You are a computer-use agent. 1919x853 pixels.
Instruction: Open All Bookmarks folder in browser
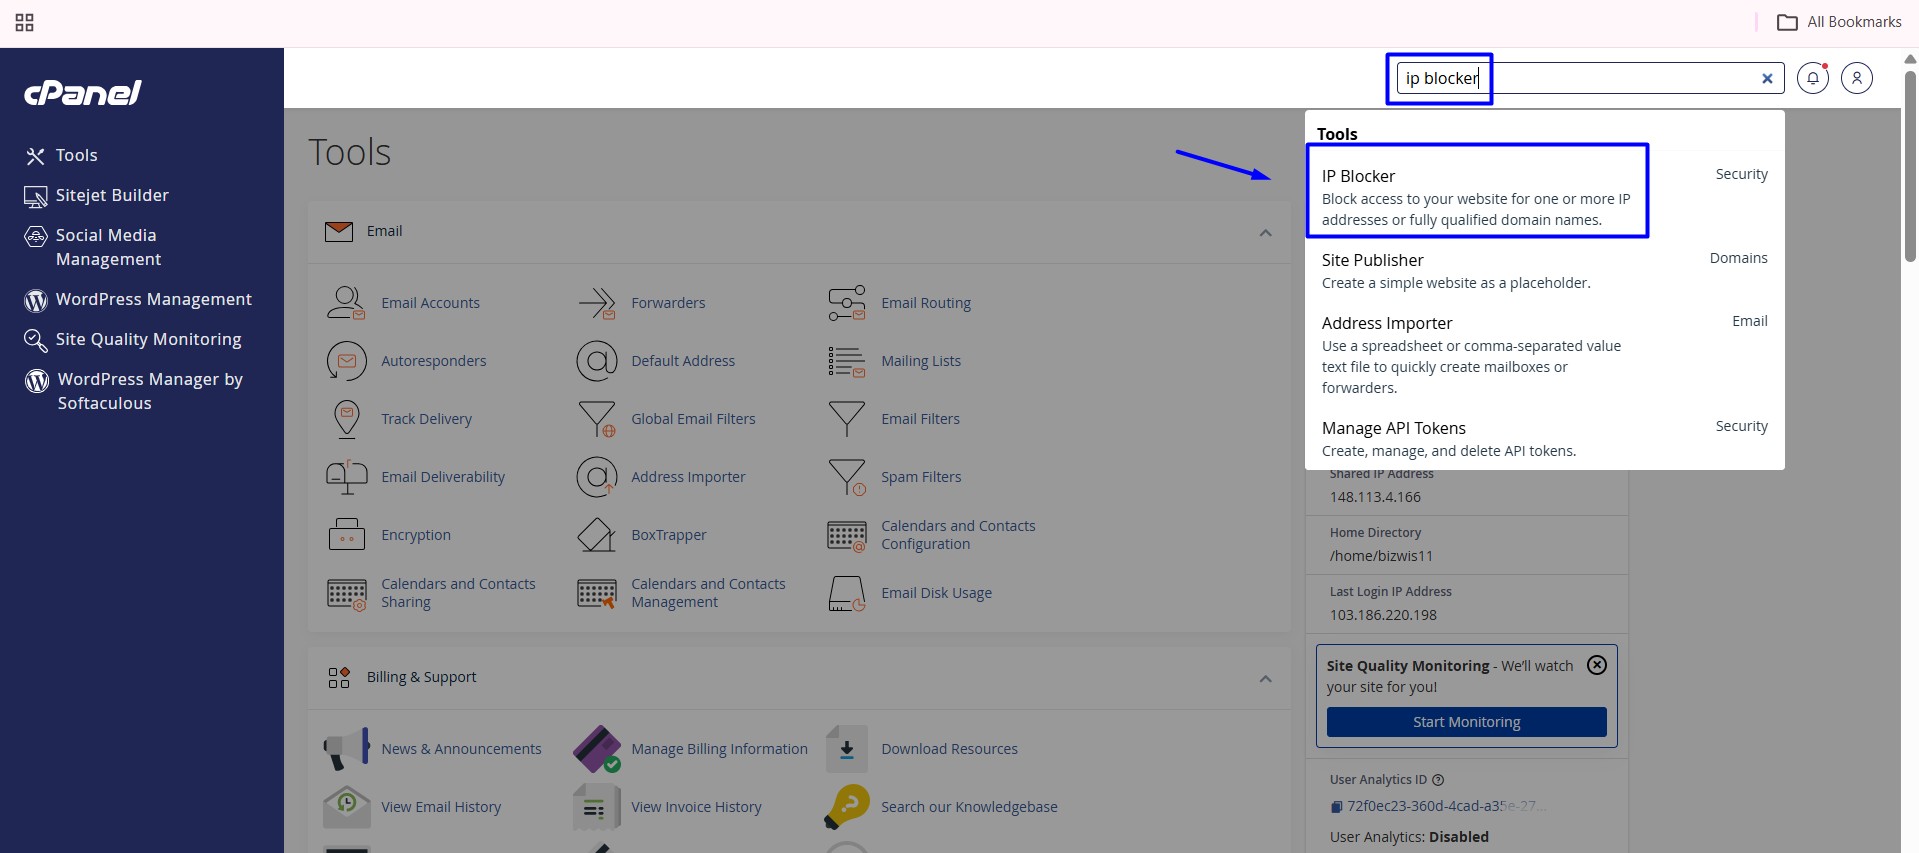pyautogui.click(x=1839, y=22)
